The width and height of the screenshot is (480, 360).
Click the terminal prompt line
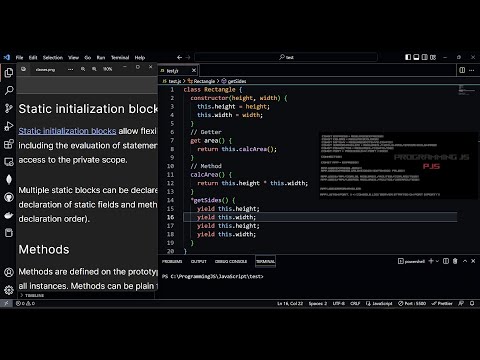coord(213,276)
